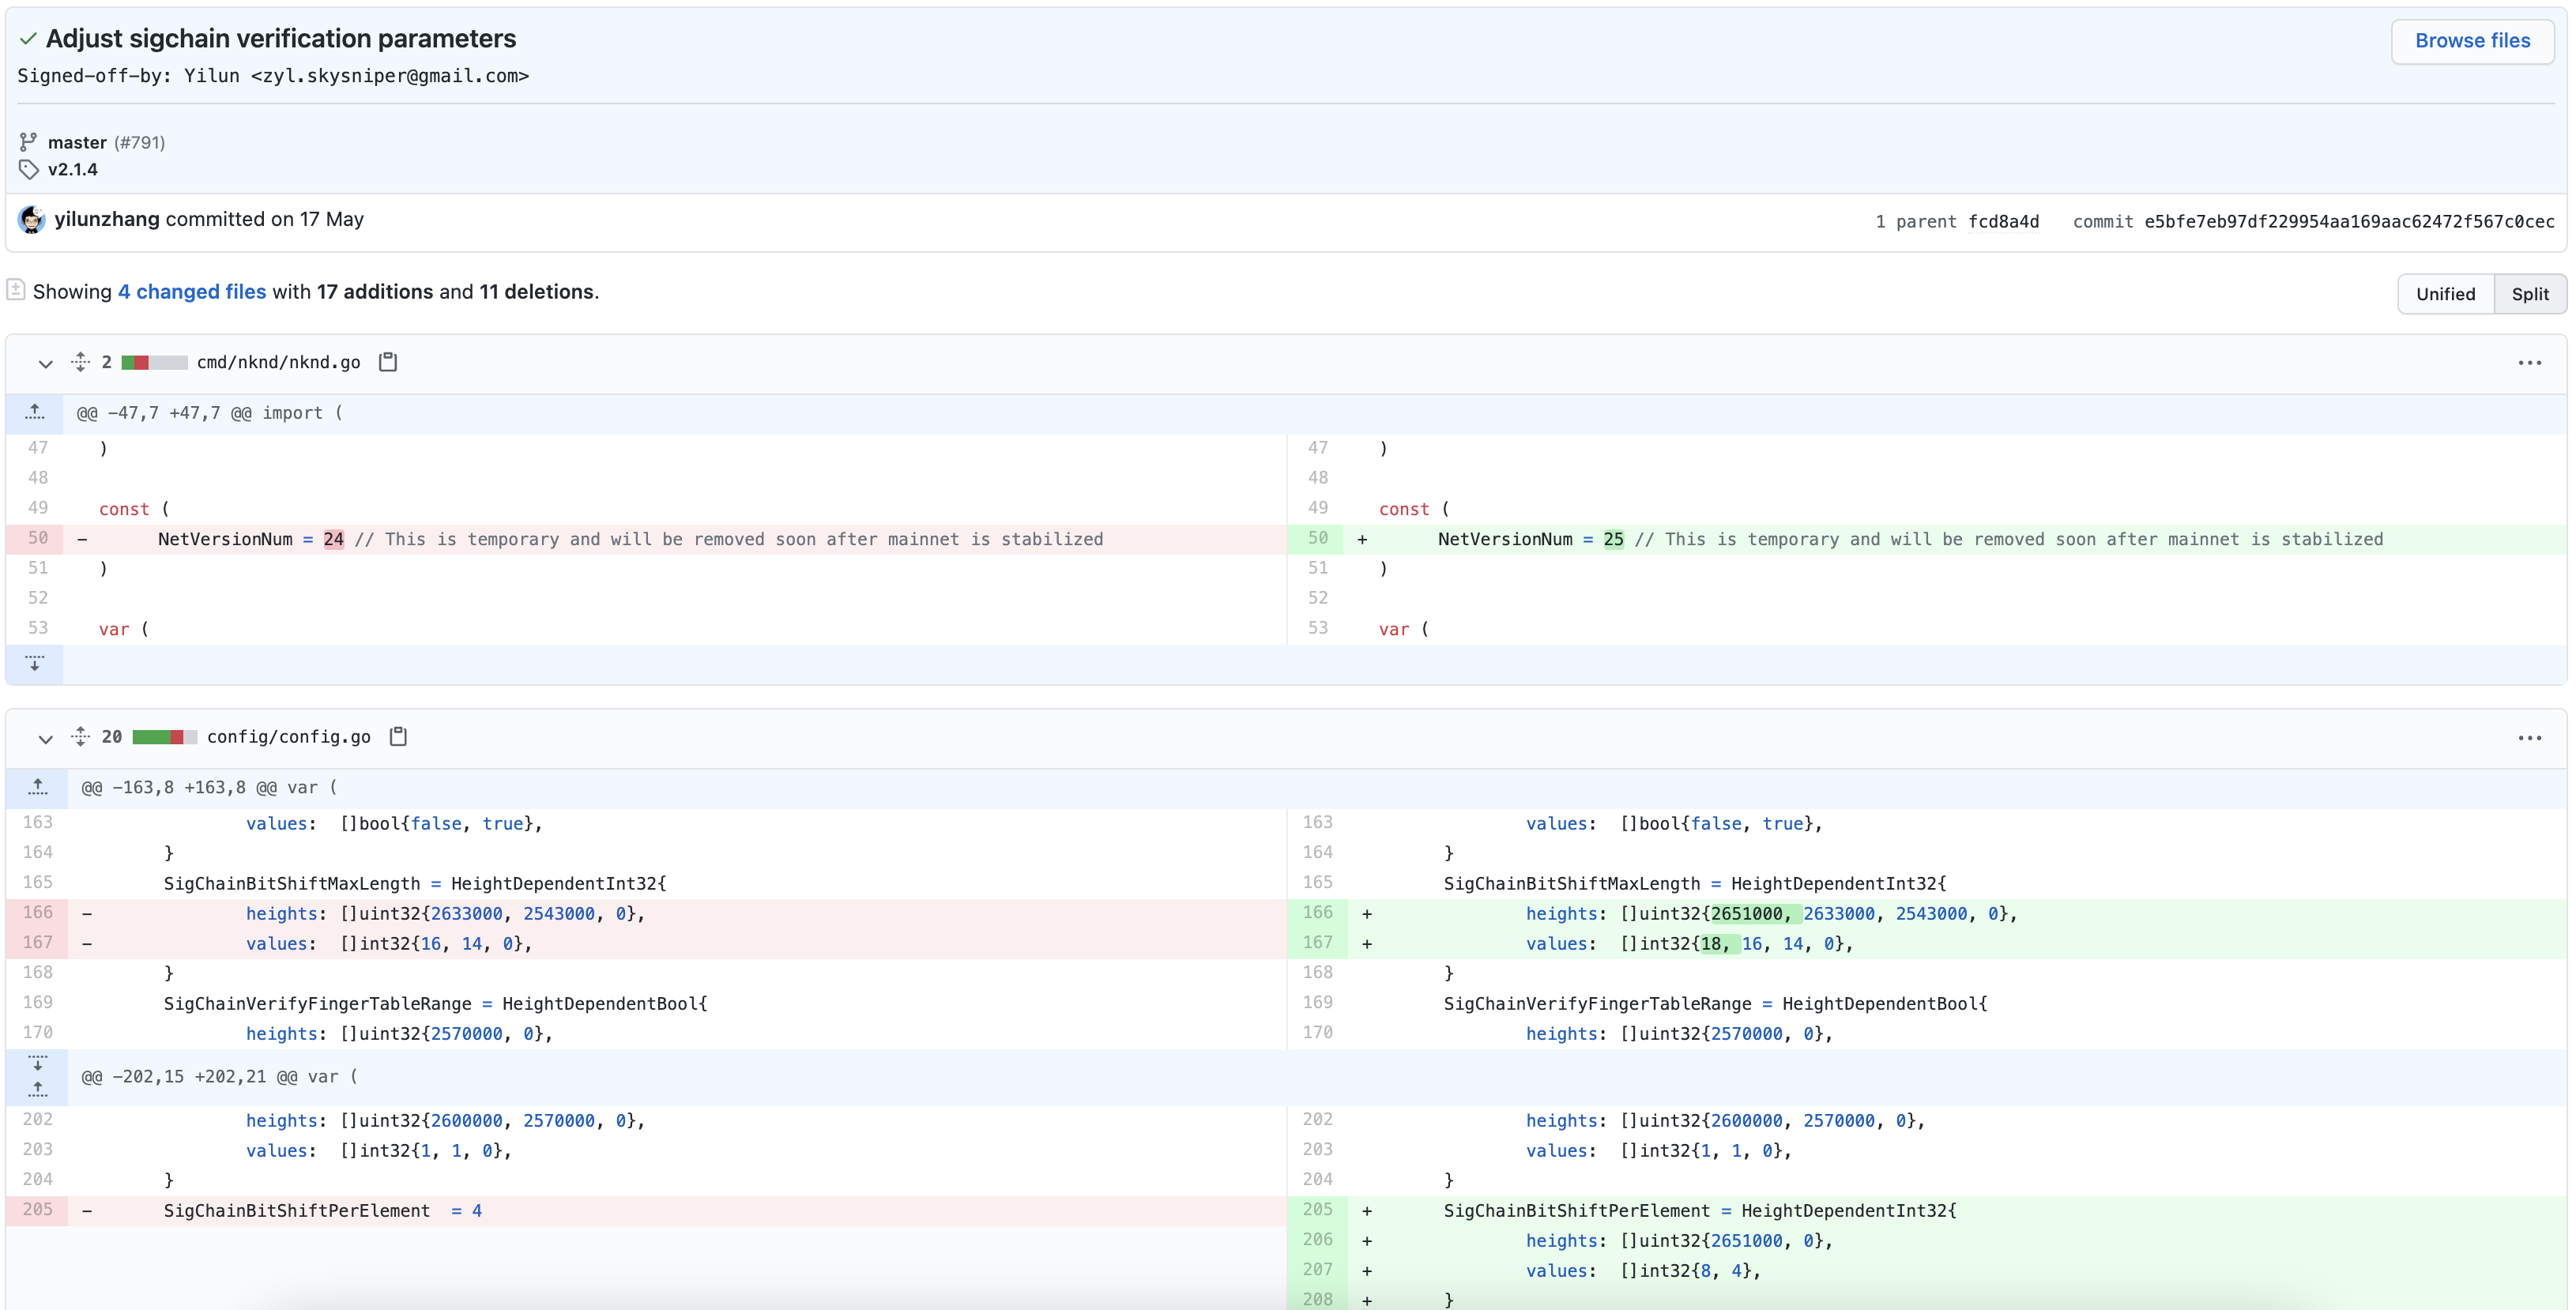Expand all lines icon for config.go
This screenshot has width=2576, height=1310.
pos(81,737)
